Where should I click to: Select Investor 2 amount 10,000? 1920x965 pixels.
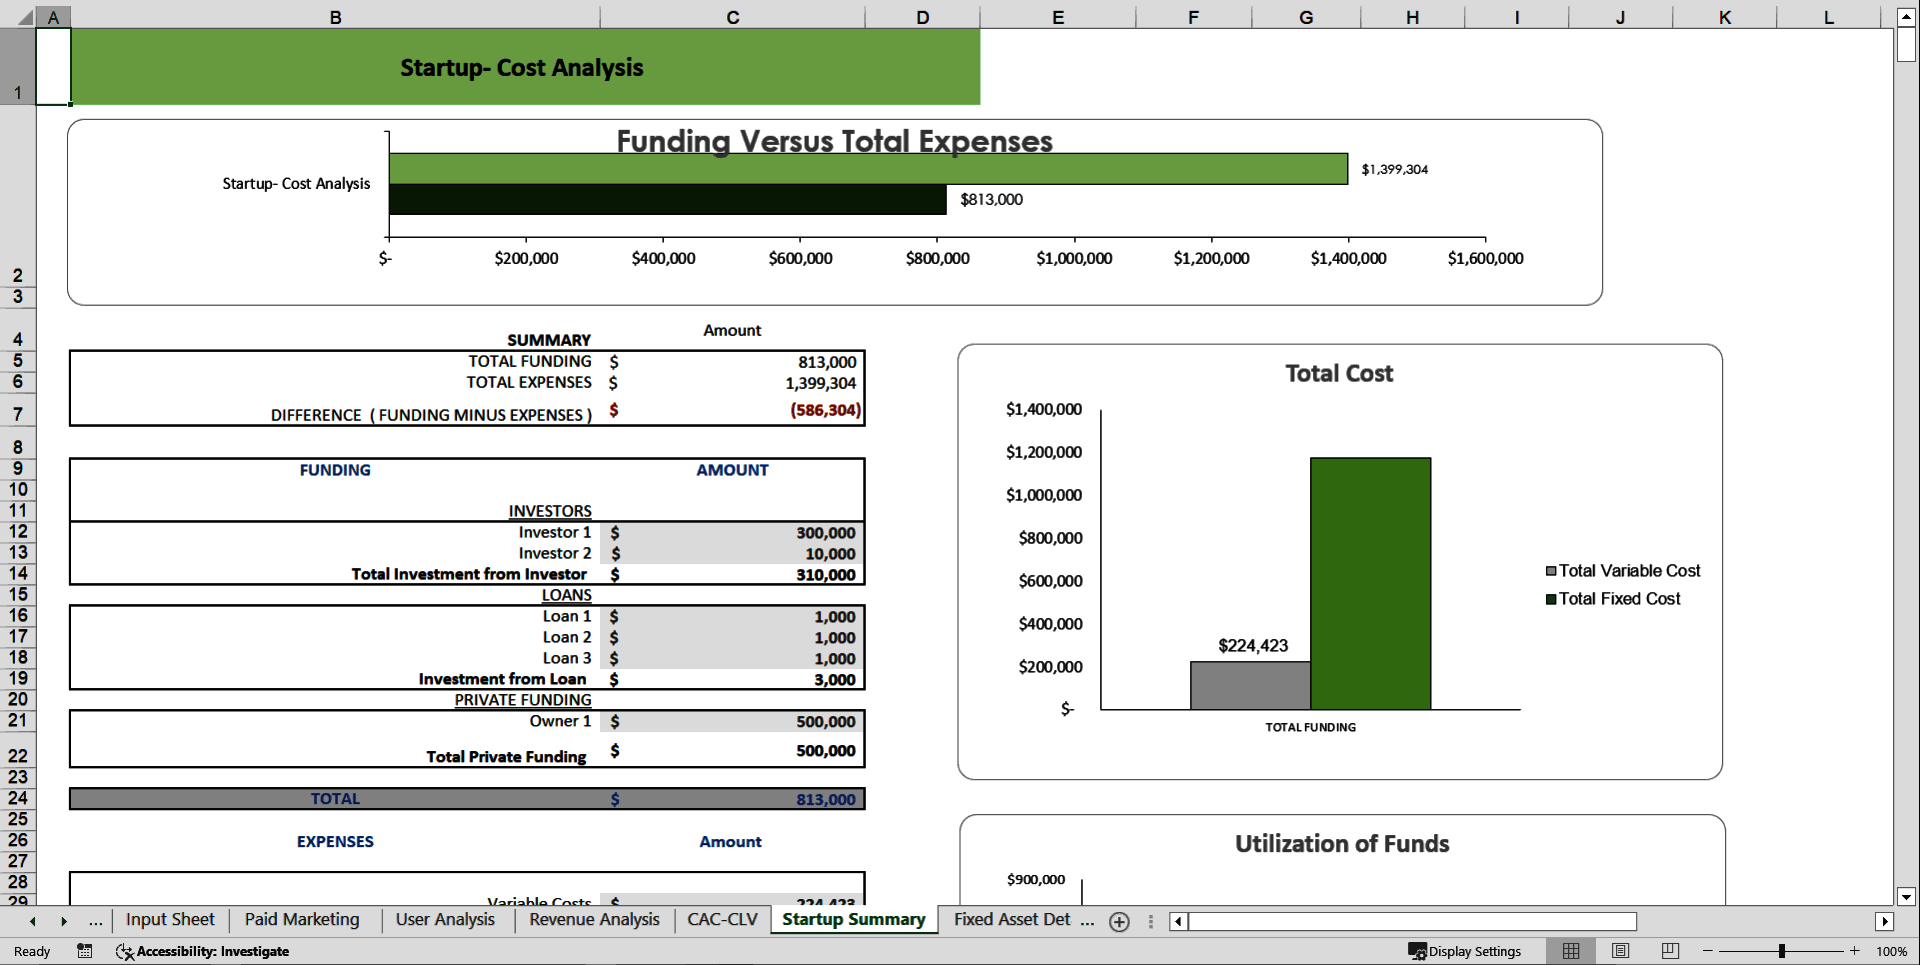(732, 554)
